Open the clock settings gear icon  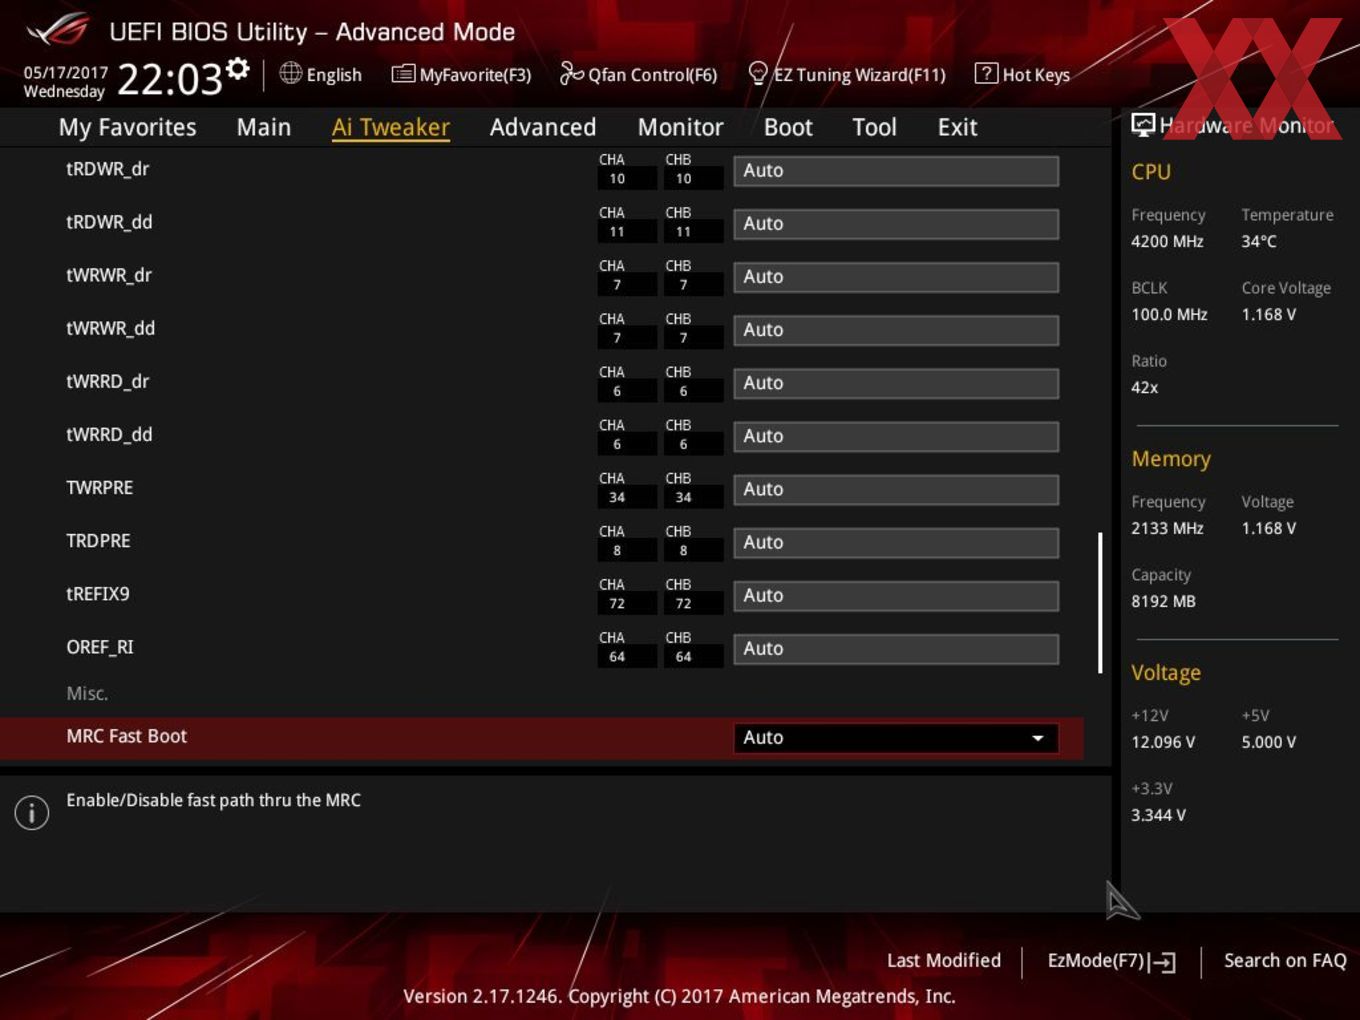(x=237, y=69)
